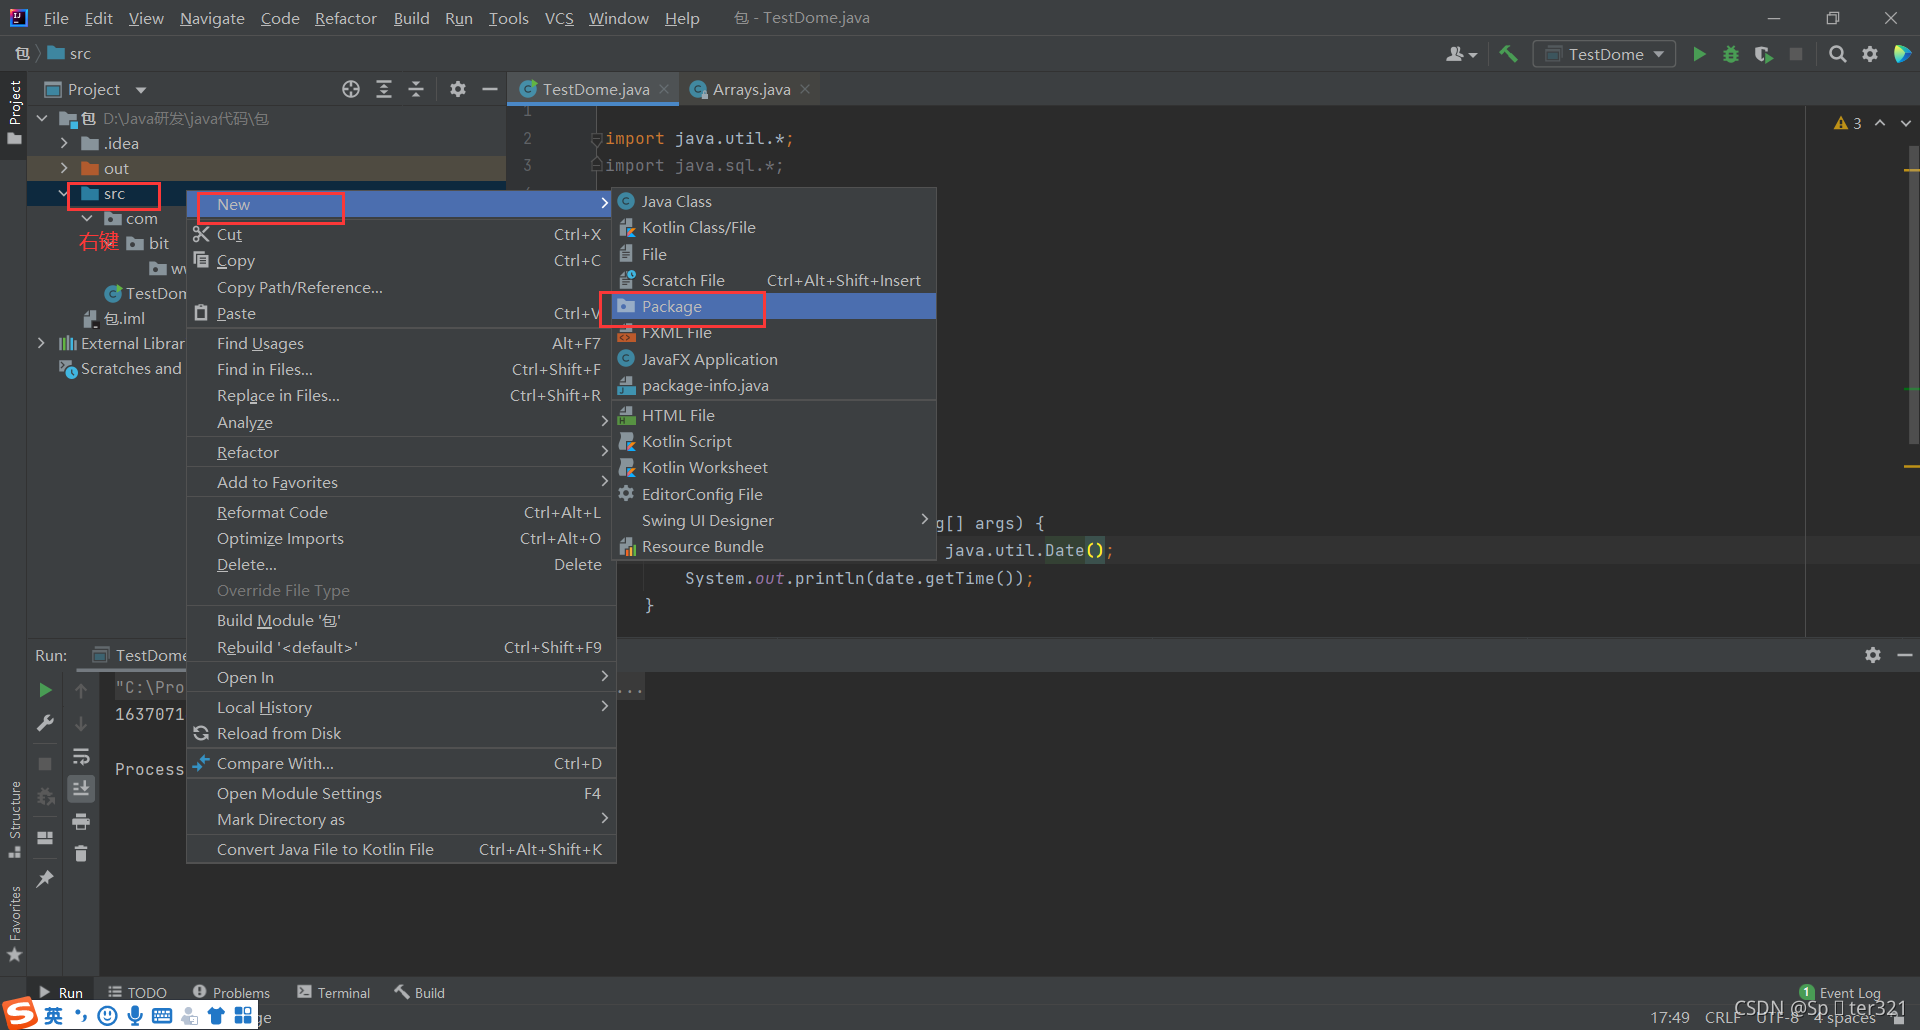Click Sogou input method icon in taskbar

coord(20,1013)
